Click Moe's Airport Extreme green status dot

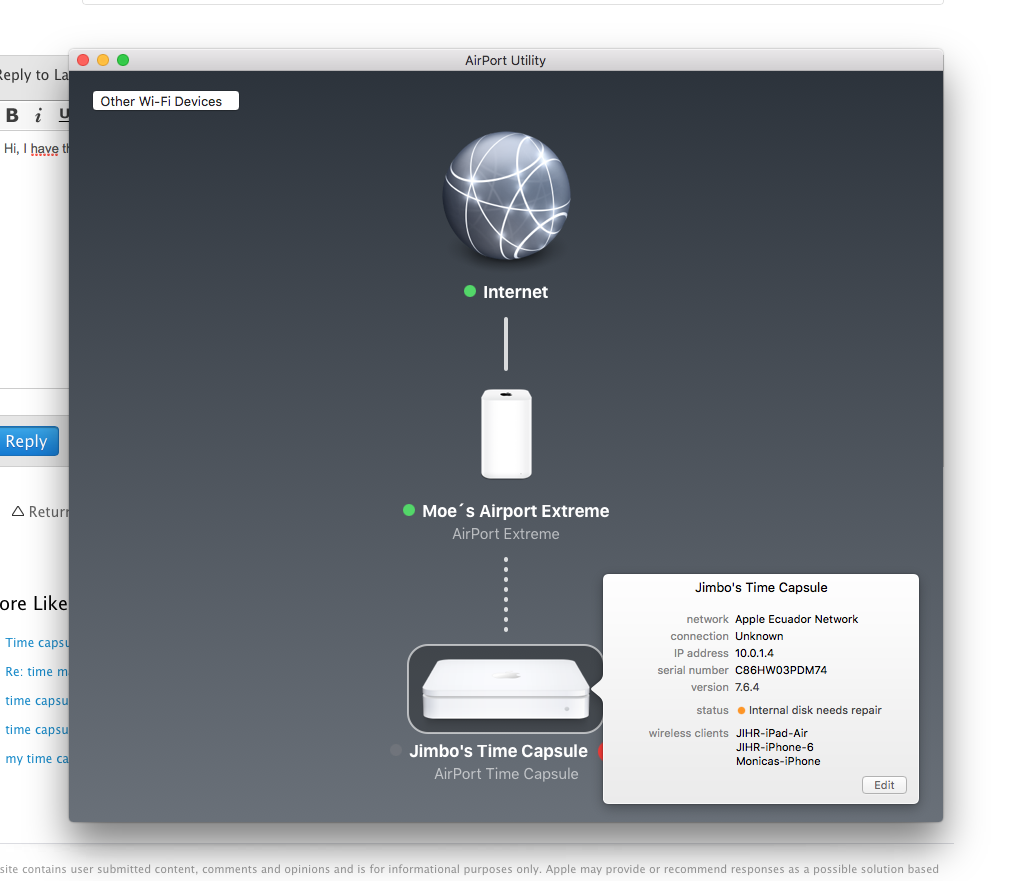408,510
